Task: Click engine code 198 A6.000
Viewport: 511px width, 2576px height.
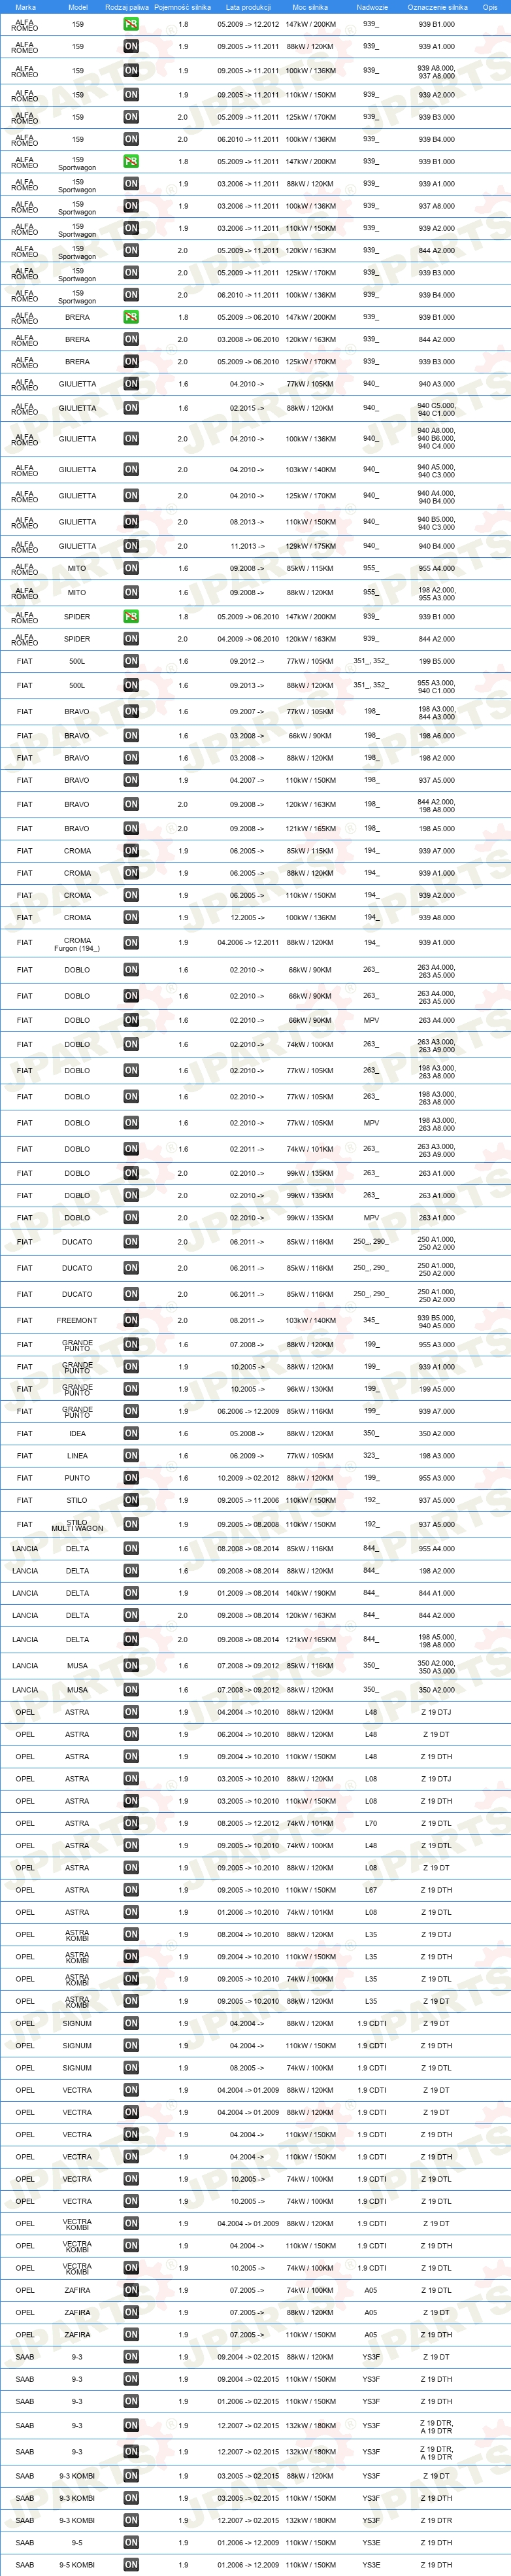Action: pos(437,736)
